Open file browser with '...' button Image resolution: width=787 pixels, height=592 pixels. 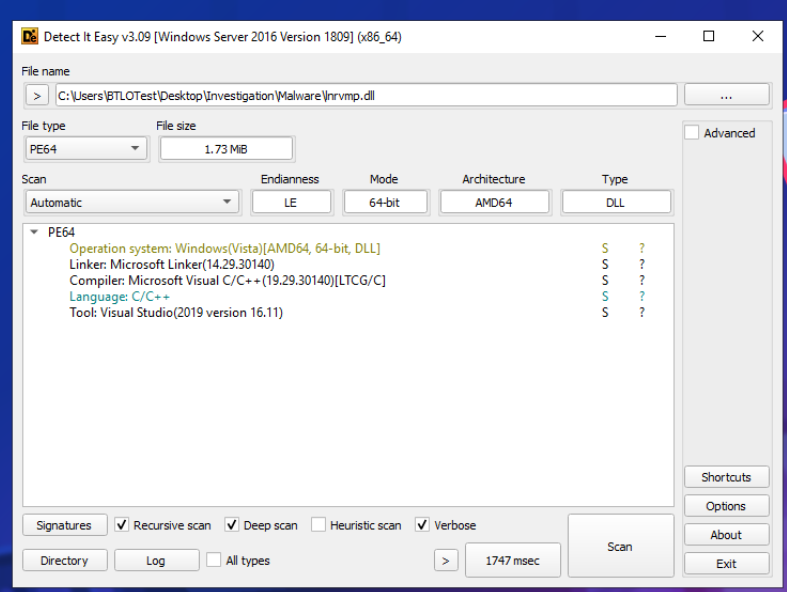point(726,96)
